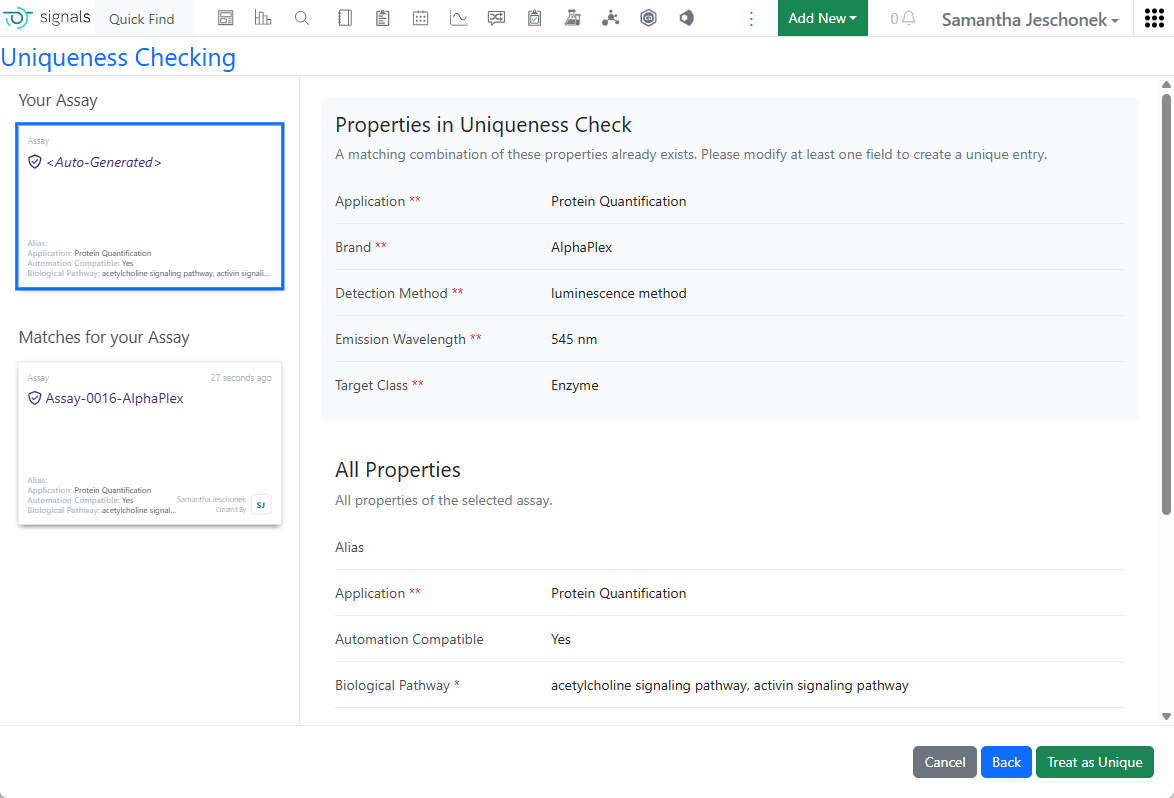The width and height of the screenshot is (1174, 798).
Task: Open the lab flask icon
Action: point(573,18)
